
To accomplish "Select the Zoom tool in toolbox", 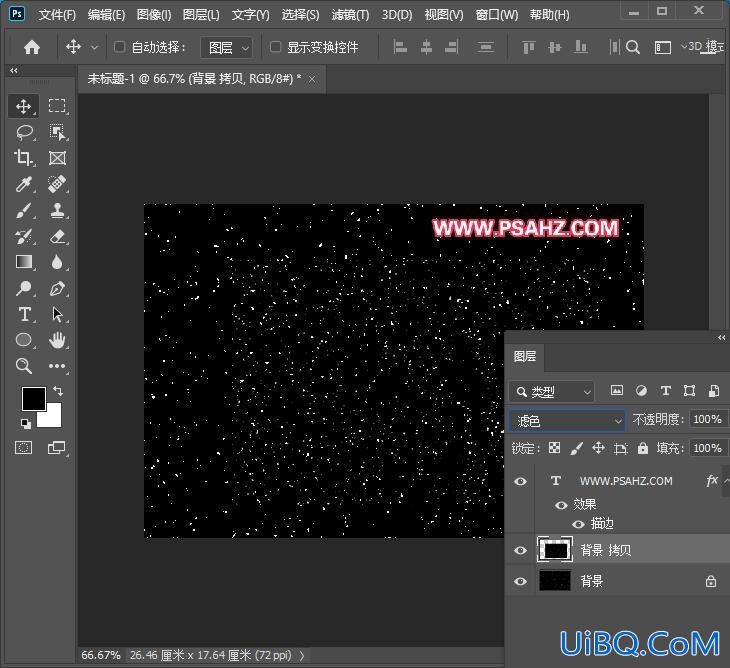I will point(24,366).
